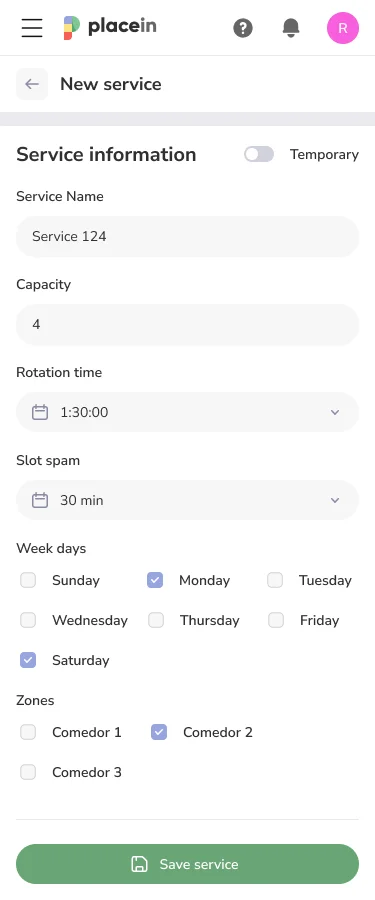Check the Wednesday checkbox
The height and width of the screenshot is (900, 375).
(28, 620)
